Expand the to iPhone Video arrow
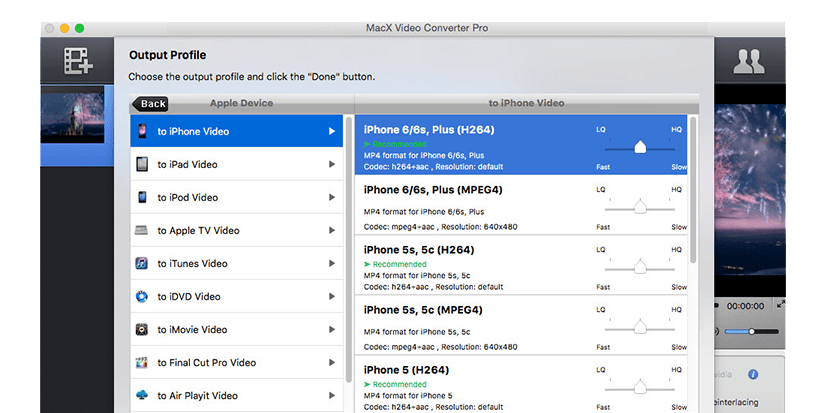Screen dimensions: 826x413 (332, 131)
